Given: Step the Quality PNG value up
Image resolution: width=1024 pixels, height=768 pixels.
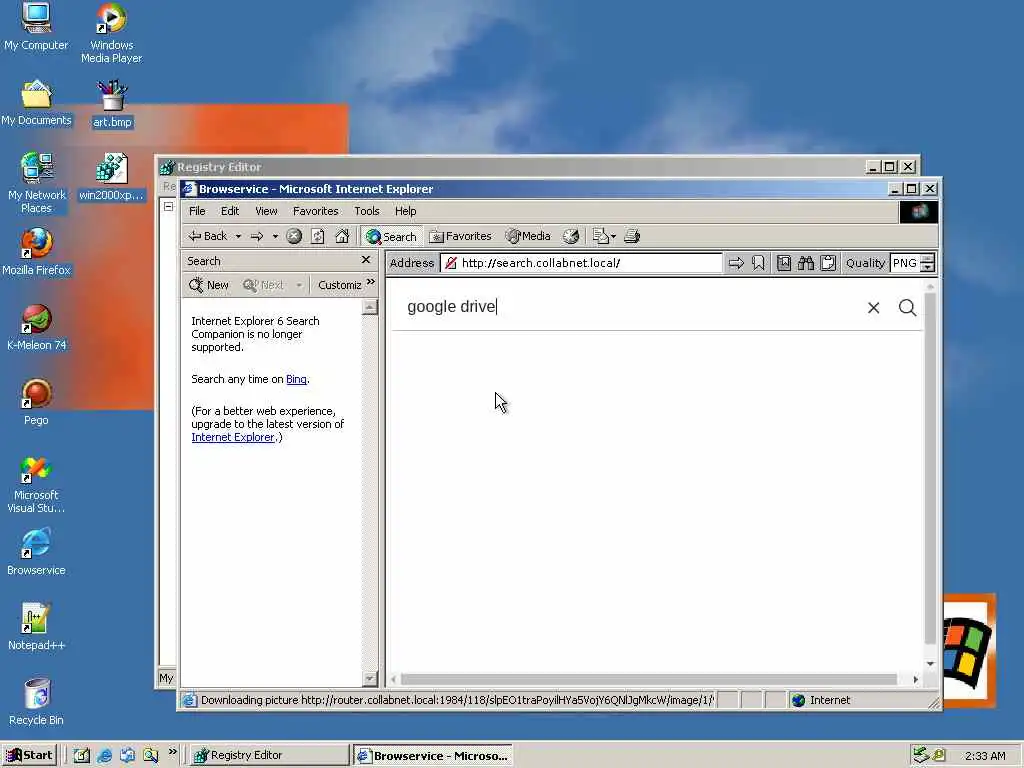Looking at the screenshot, I should [928, 259].
